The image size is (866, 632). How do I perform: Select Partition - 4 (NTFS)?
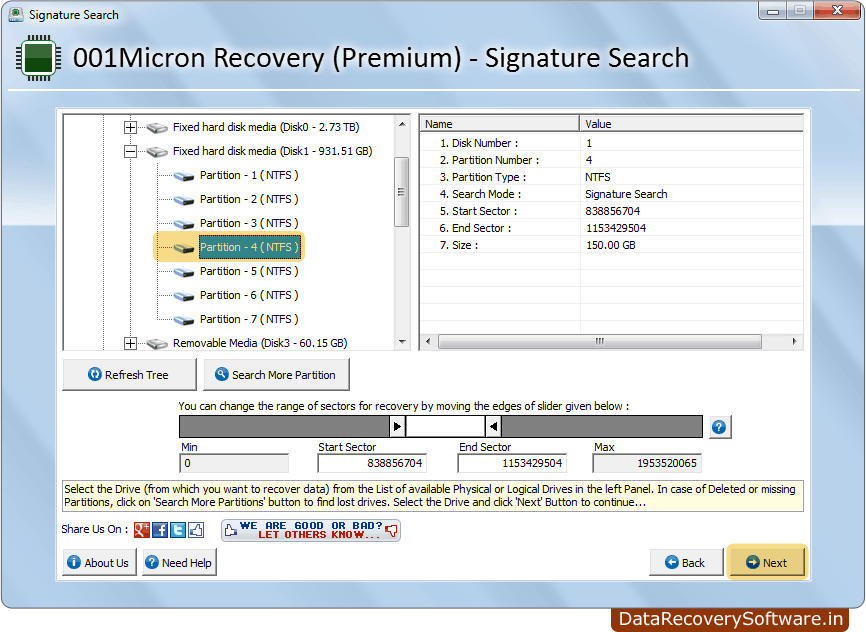point(249,247)
